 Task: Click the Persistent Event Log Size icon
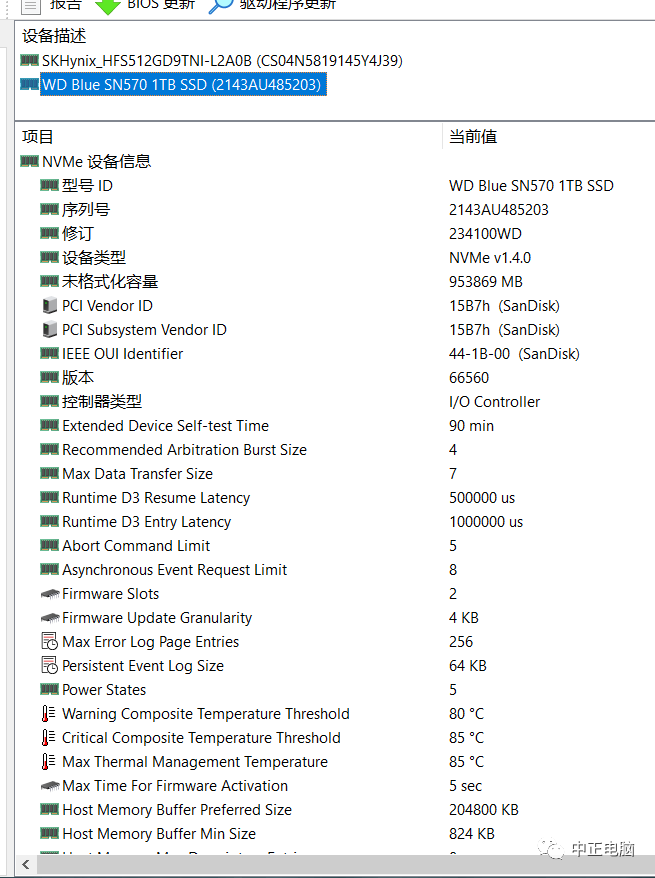(50, 666)
